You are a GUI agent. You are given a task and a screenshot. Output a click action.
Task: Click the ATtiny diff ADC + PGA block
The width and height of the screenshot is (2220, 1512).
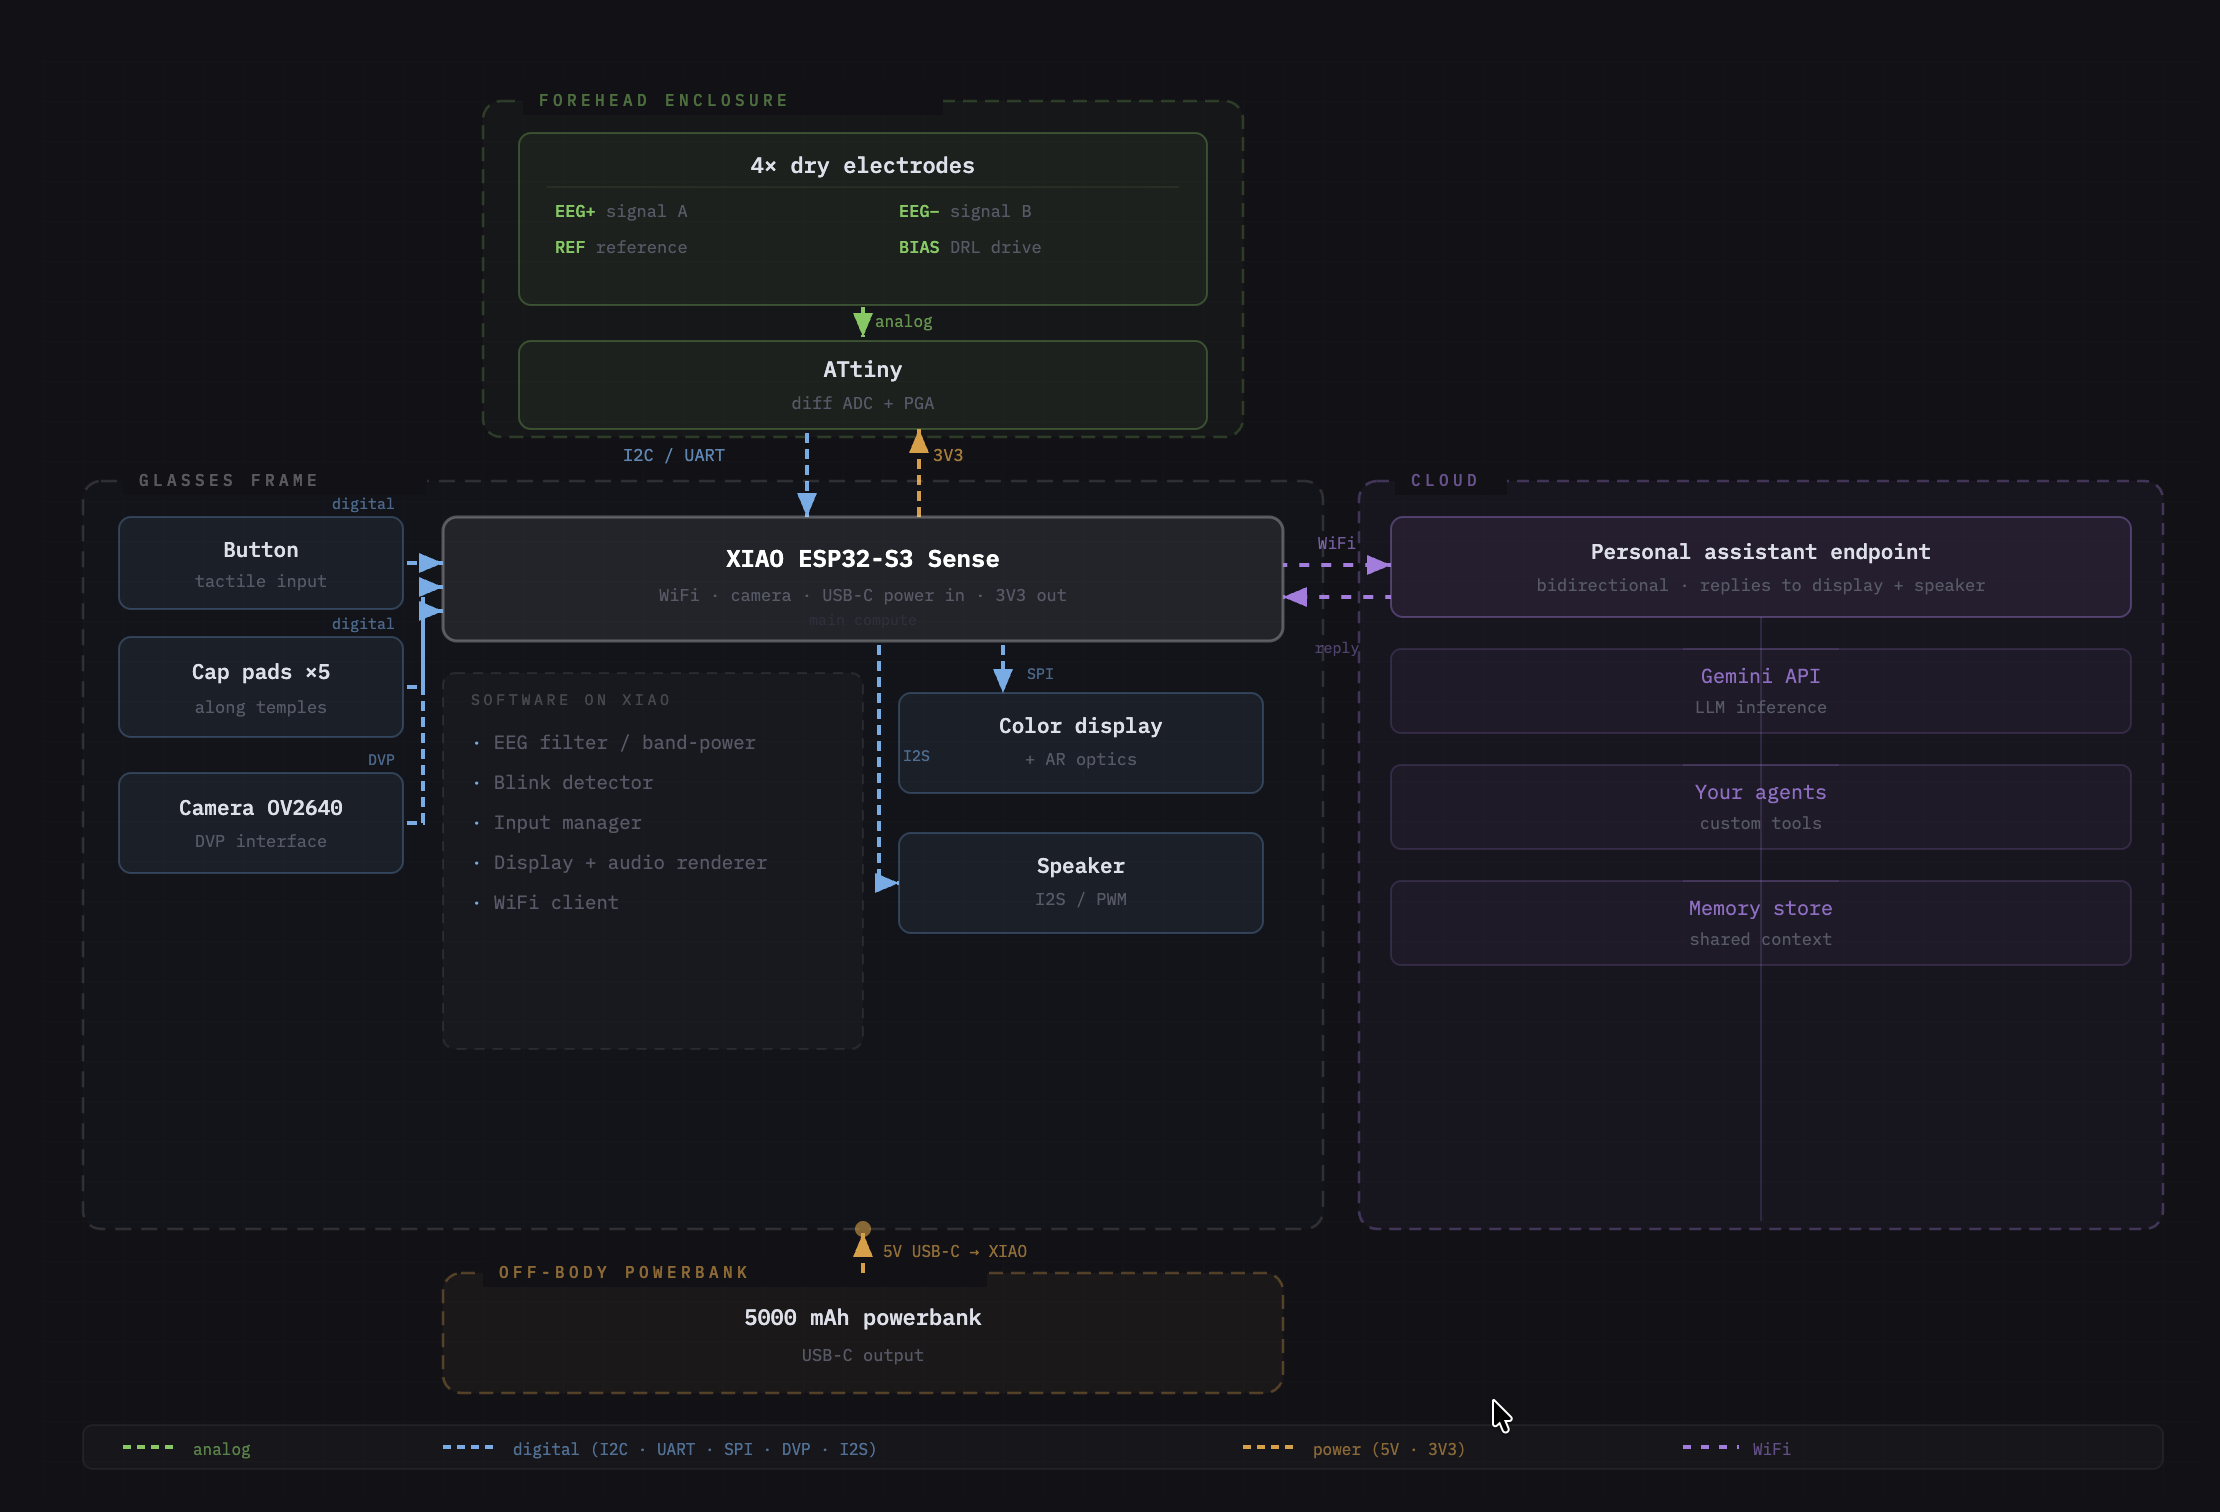point(862,385)
